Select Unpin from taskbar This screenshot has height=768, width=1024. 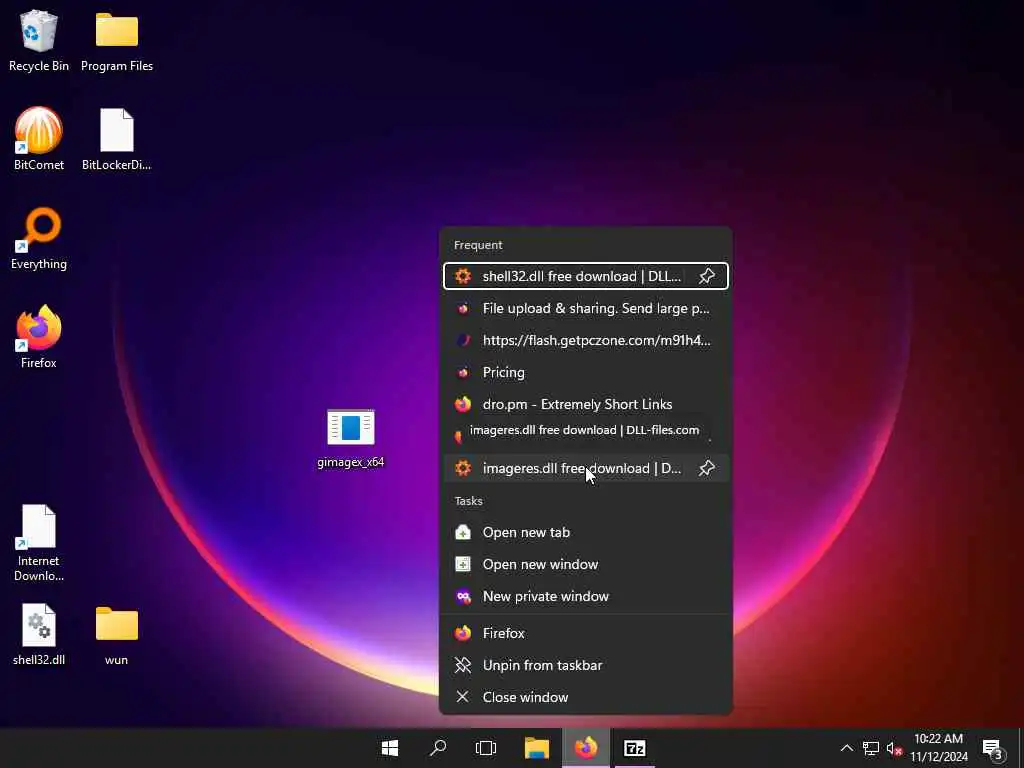point(586,665)
